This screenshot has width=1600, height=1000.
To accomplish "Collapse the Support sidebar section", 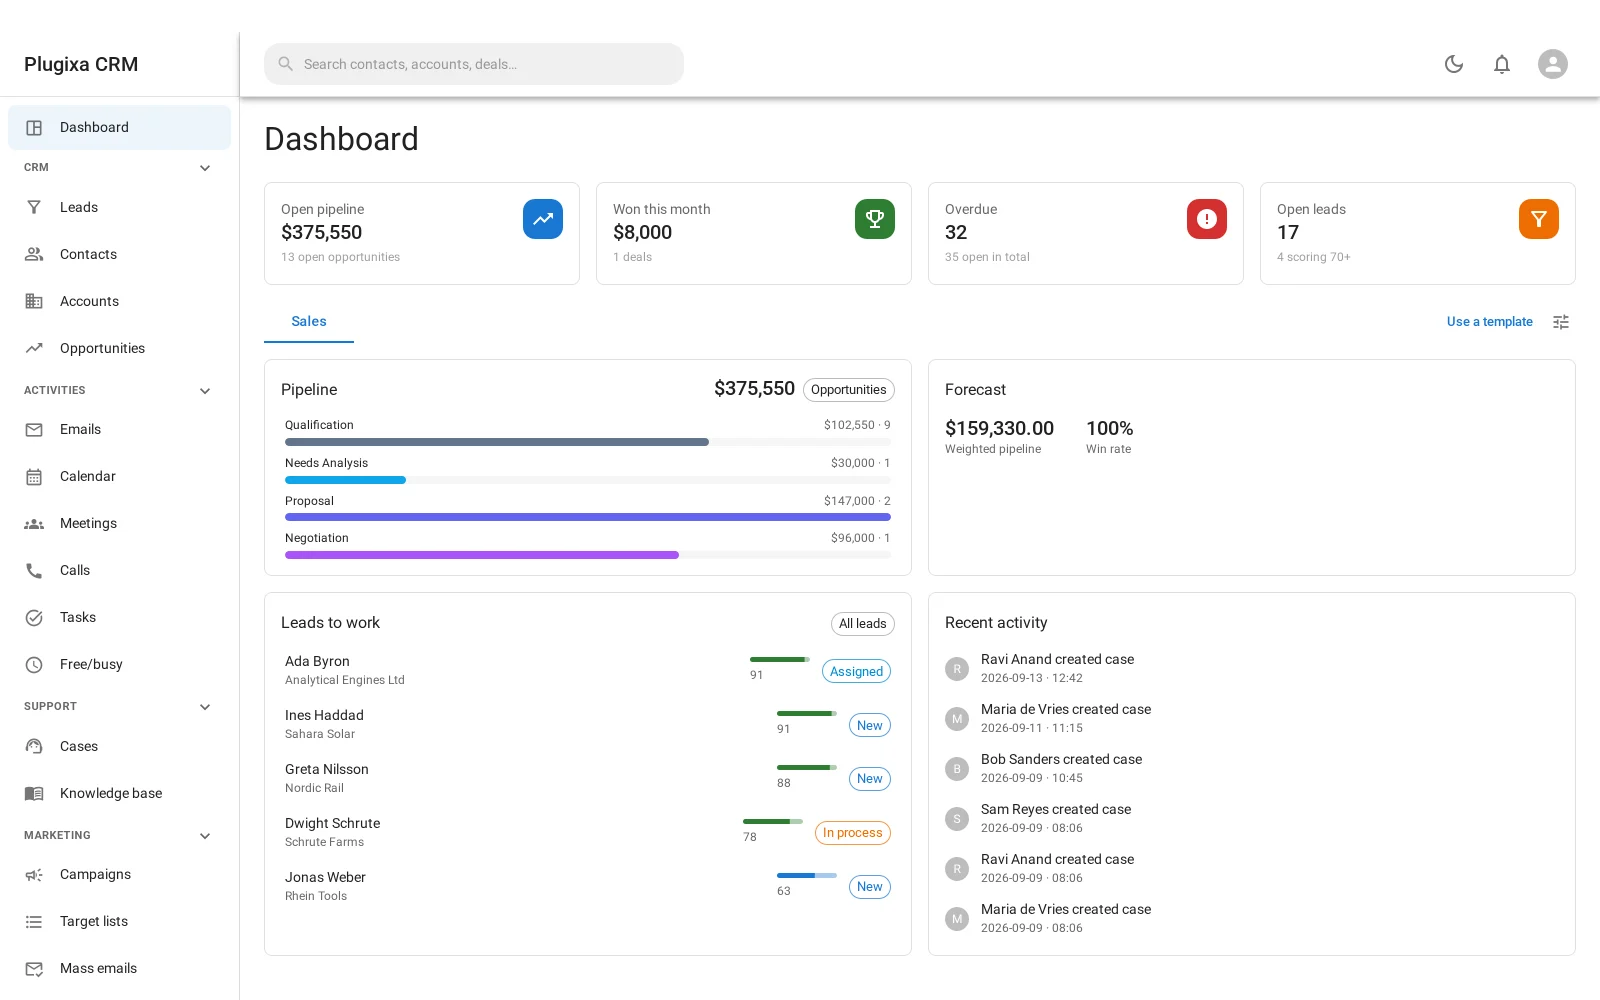I will [x=205, y=707].
